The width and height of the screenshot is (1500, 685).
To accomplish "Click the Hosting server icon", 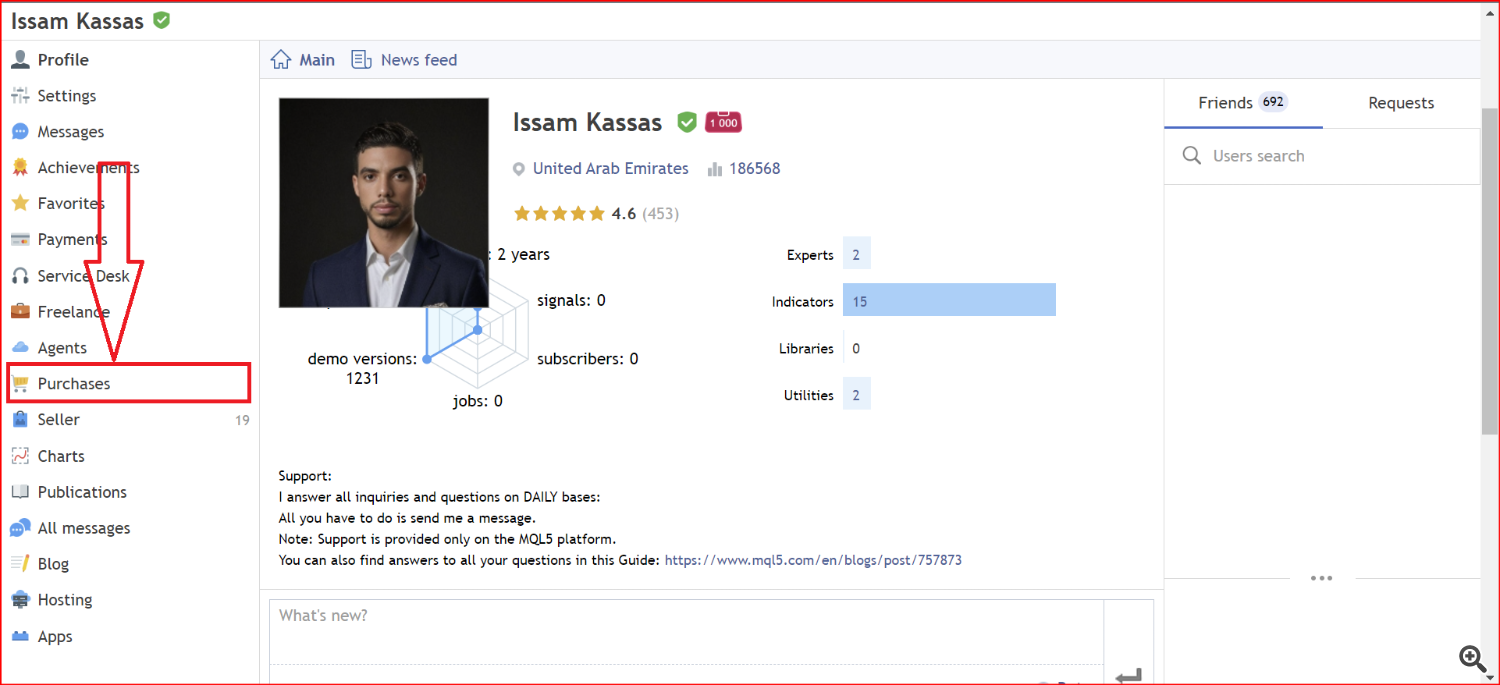I will click(20, 600).
